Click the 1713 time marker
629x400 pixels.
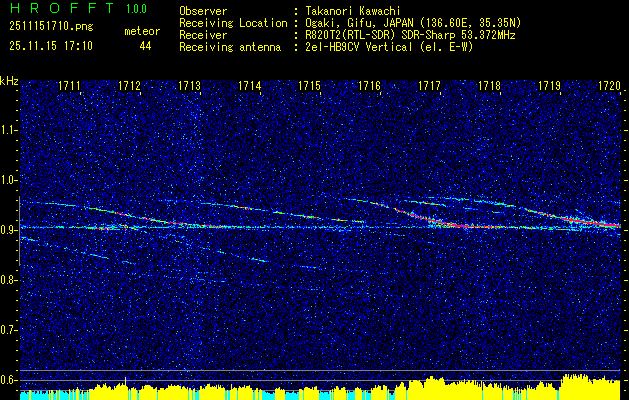[189, 86]
